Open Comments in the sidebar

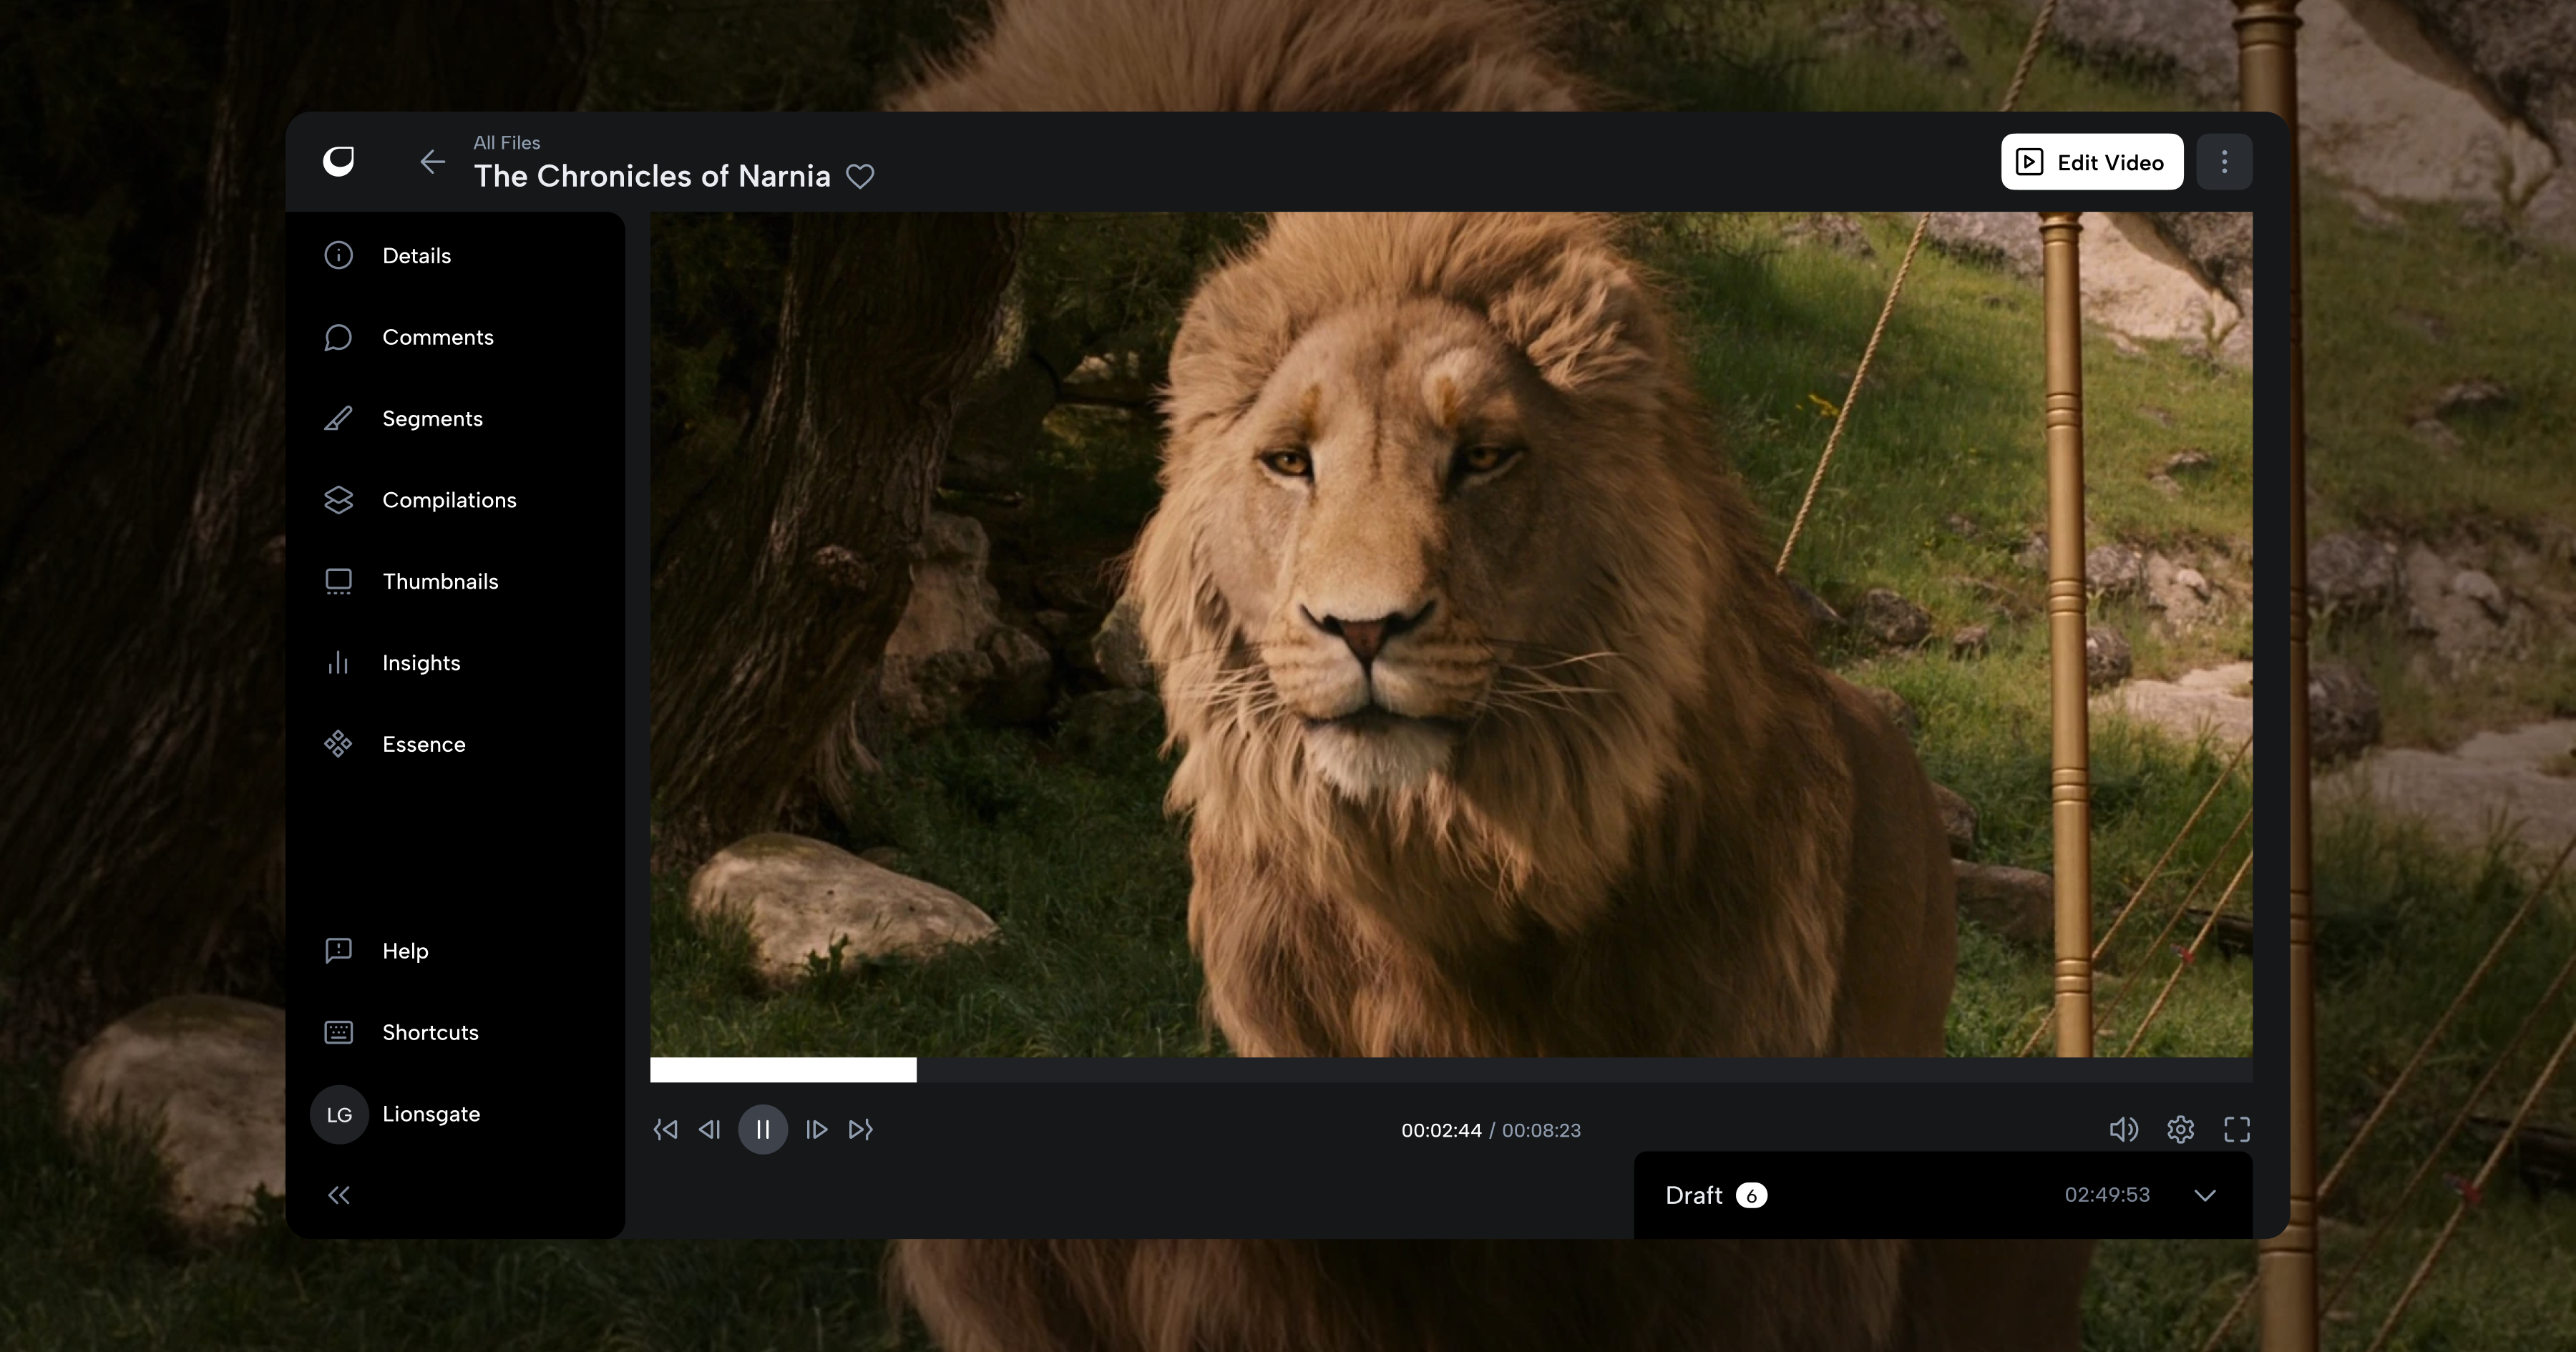438,337
